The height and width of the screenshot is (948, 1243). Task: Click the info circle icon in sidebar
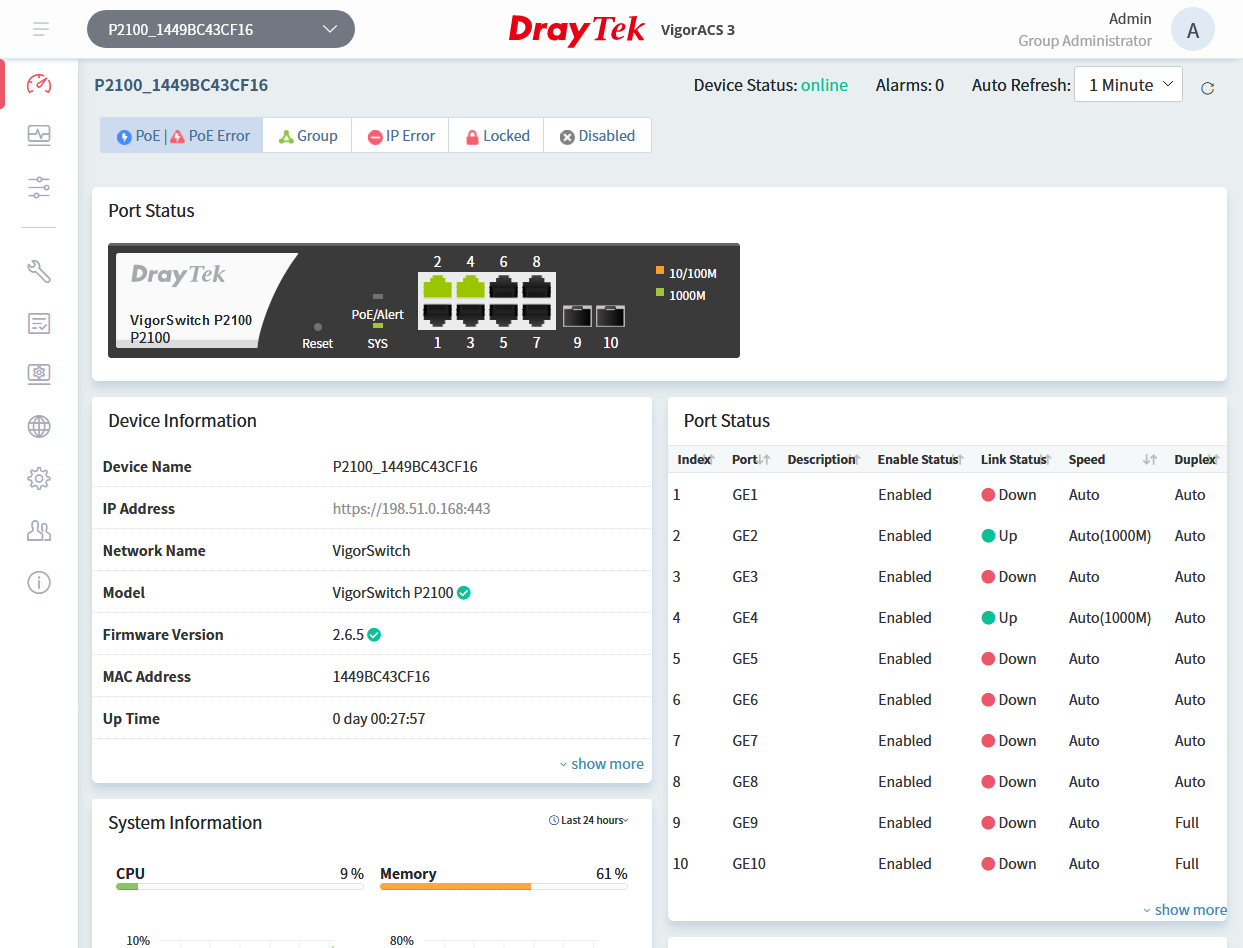tap(39, 583)
